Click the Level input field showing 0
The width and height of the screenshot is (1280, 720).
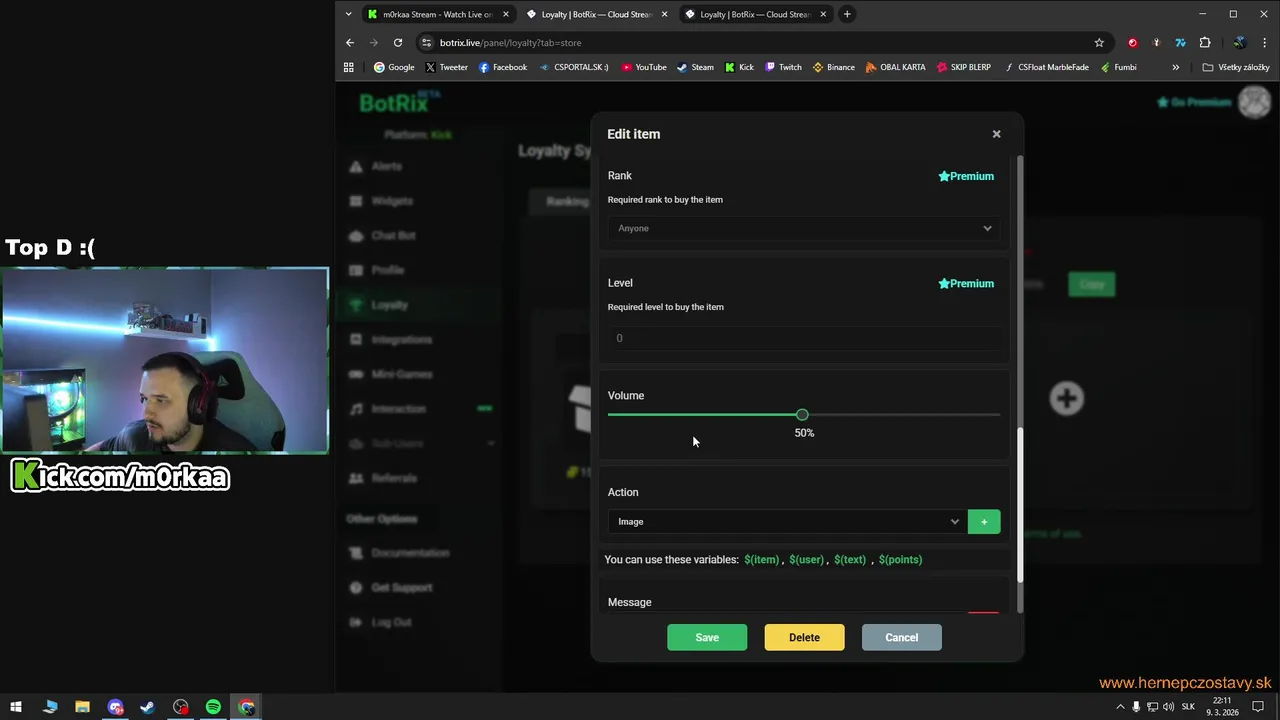(804, 338)
